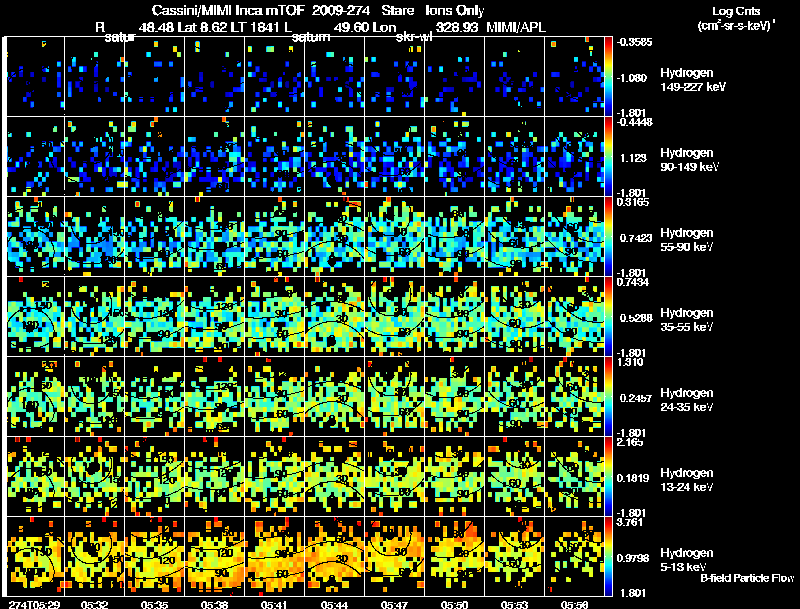This screenshot has width=800, height=609.
Task: Click the Hydrogen 149-227 keV row label
Action: (693, 80)
